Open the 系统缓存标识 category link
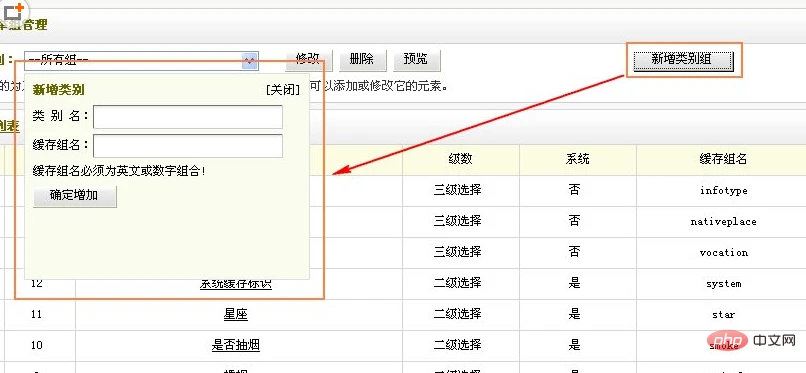This screenshot has height=373, width=806. (235, 283)
